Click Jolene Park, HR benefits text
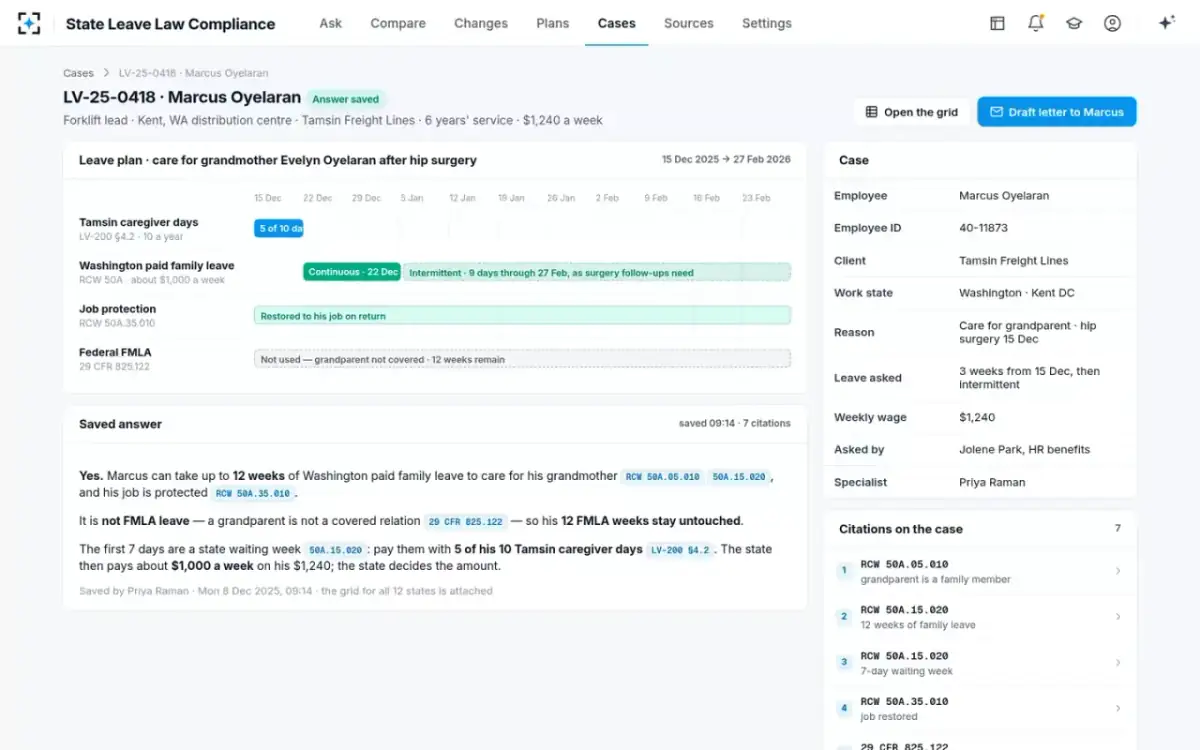The height and width of the screenshot is (750, 1200). (x=1024, y=450)
